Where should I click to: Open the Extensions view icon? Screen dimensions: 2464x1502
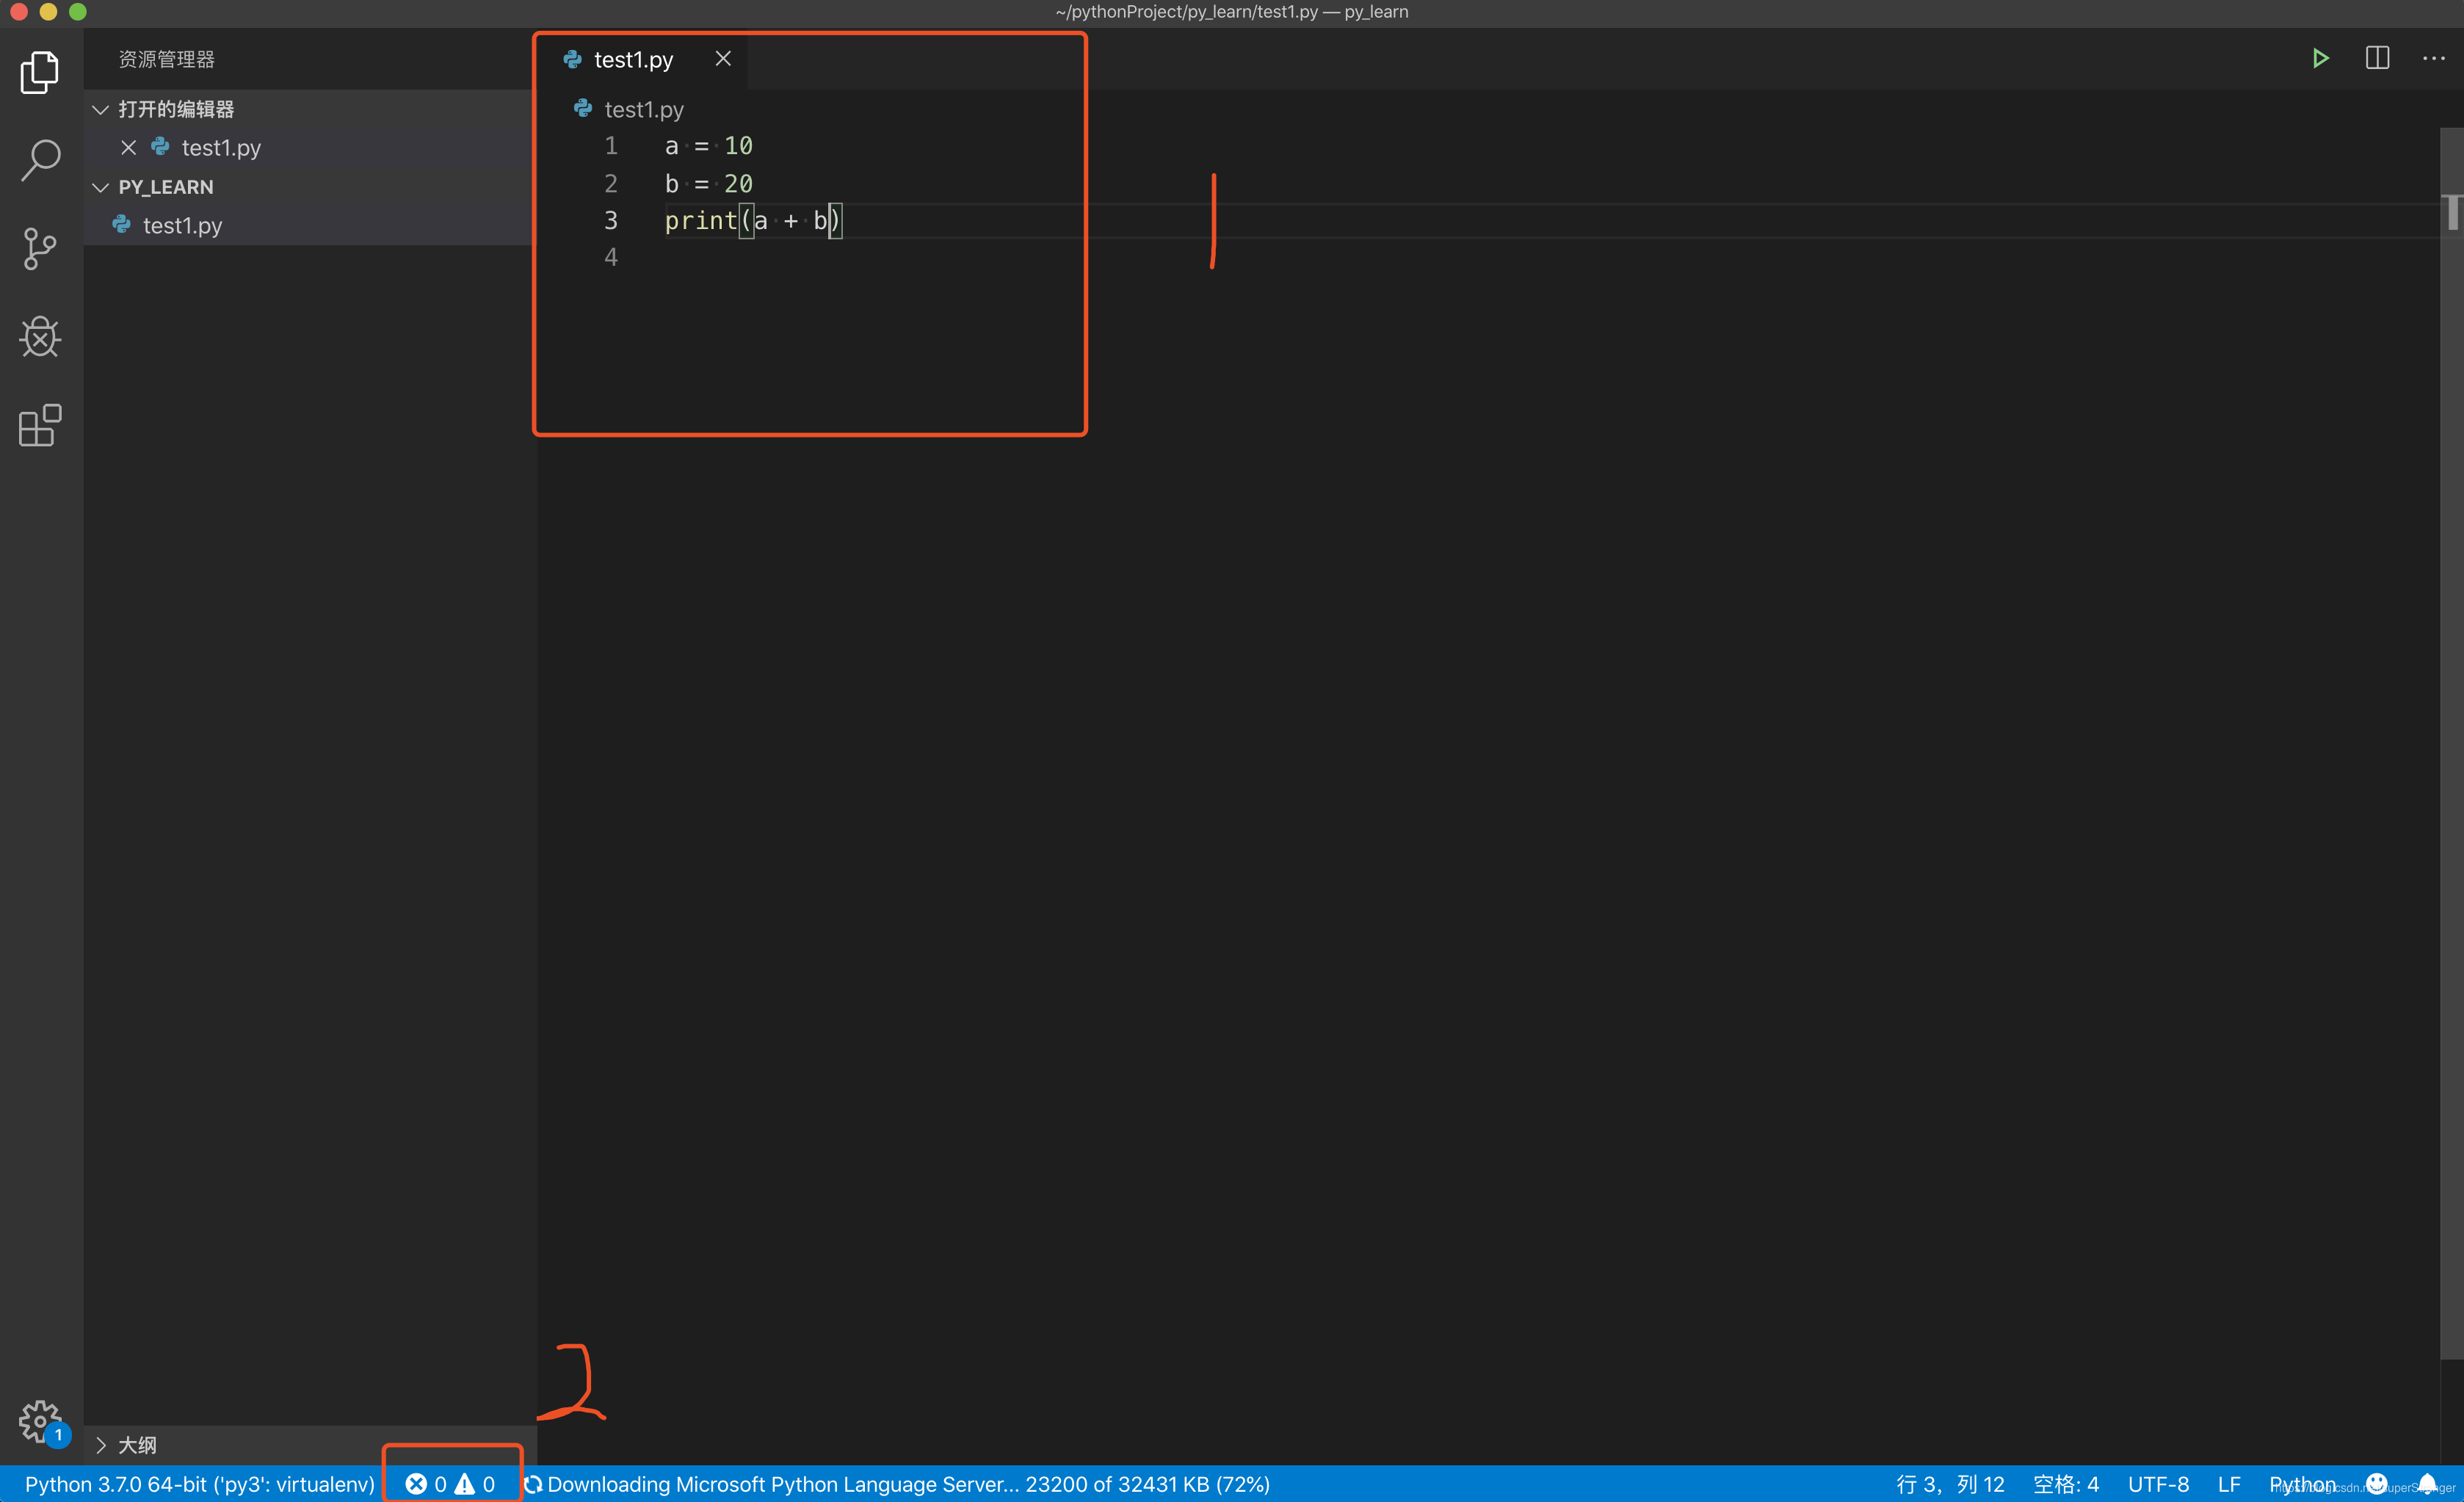point(40,425)
